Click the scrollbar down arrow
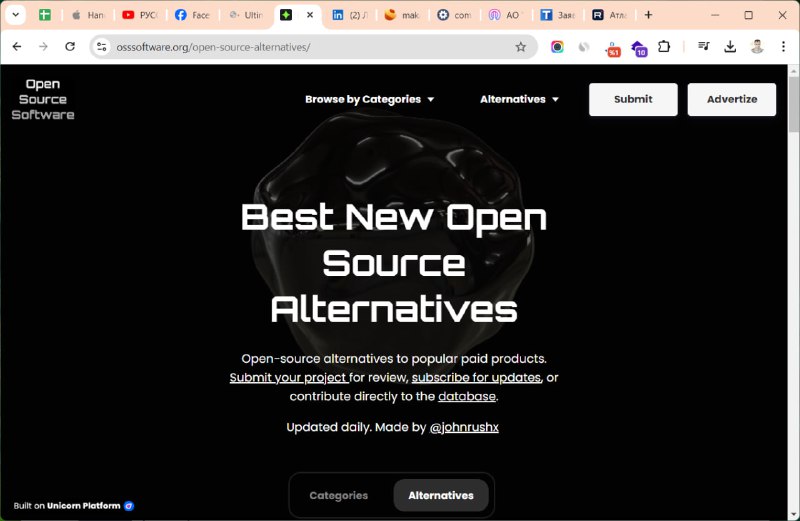Screen dimensions: 800x521 click(x=793, y=515)
